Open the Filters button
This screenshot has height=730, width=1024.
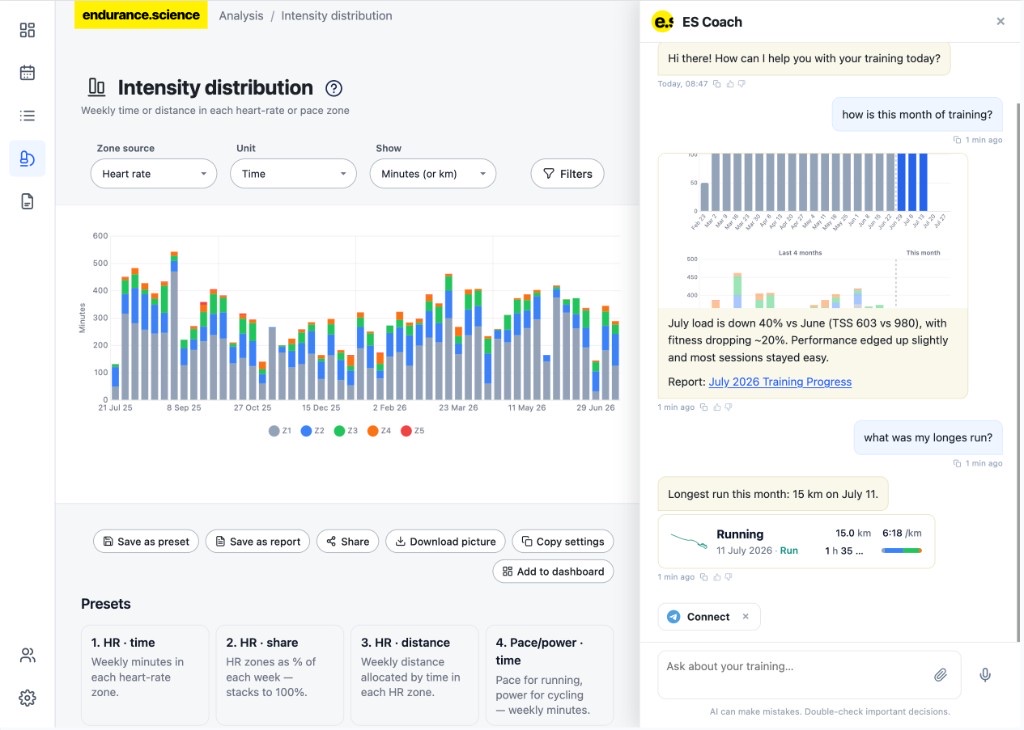pyautogui.click(x=568, y=174)
